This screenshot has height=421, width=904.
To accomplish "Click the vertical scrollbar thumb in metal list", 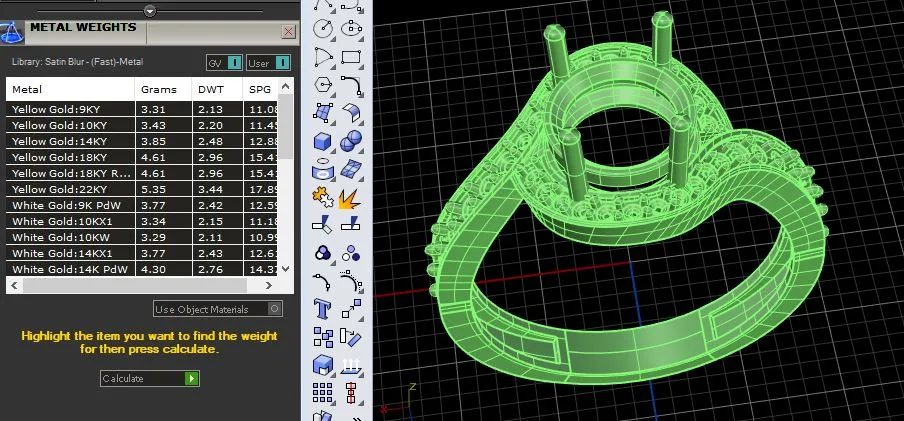I will point(285,127).
